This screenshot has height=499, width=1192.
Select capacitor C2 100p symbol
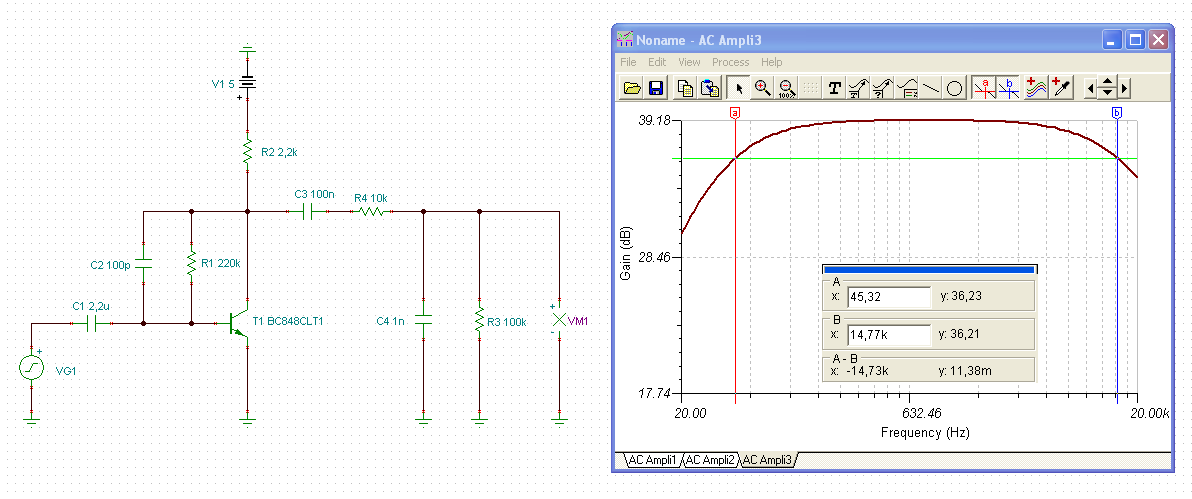pyautogui.click(x=143, y=264)
